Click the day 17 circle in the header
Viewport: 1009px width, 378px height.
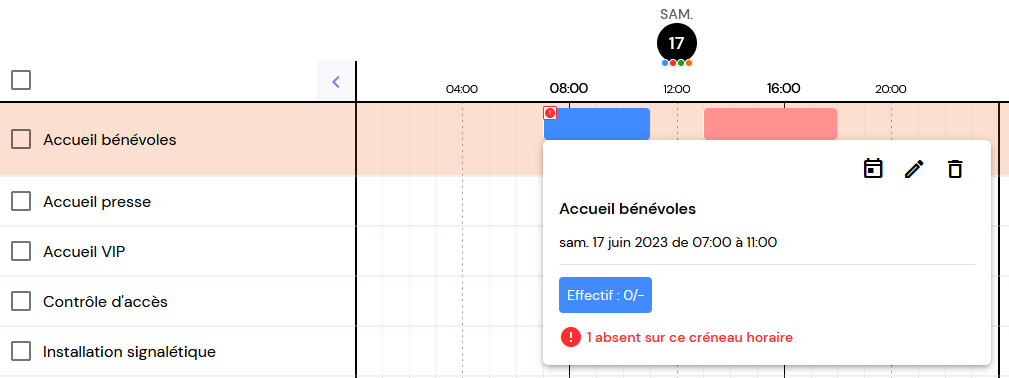tap(676, 43)
